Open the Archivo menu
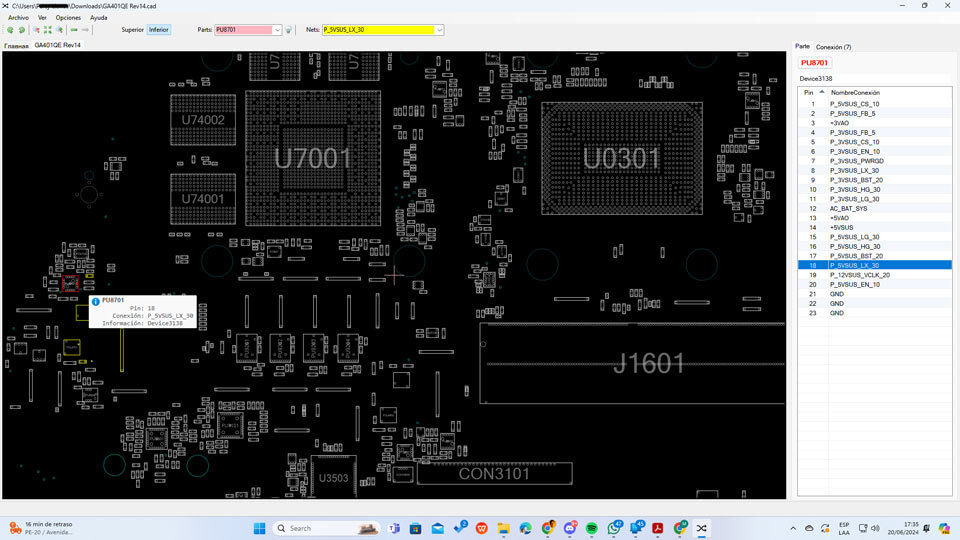 18,18
